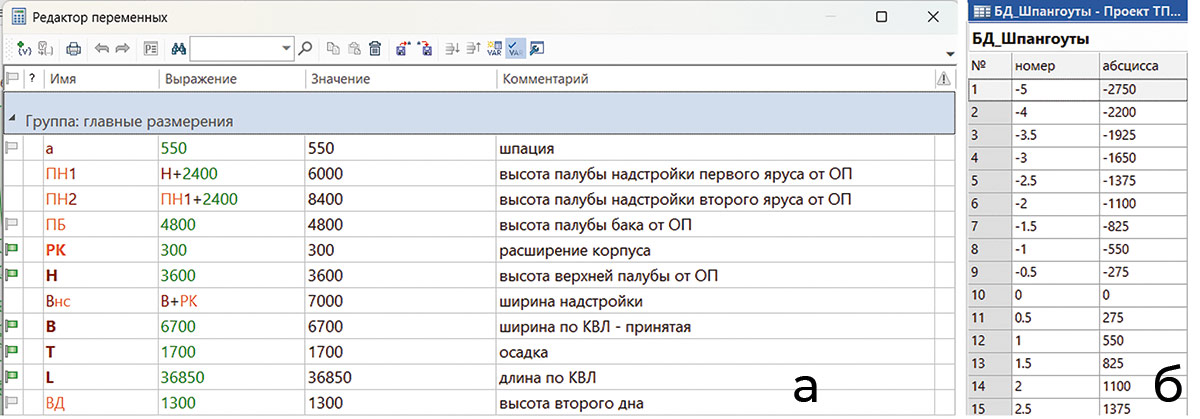Select comment 'высота второго дна'
1200x419 pixels.
566,403
